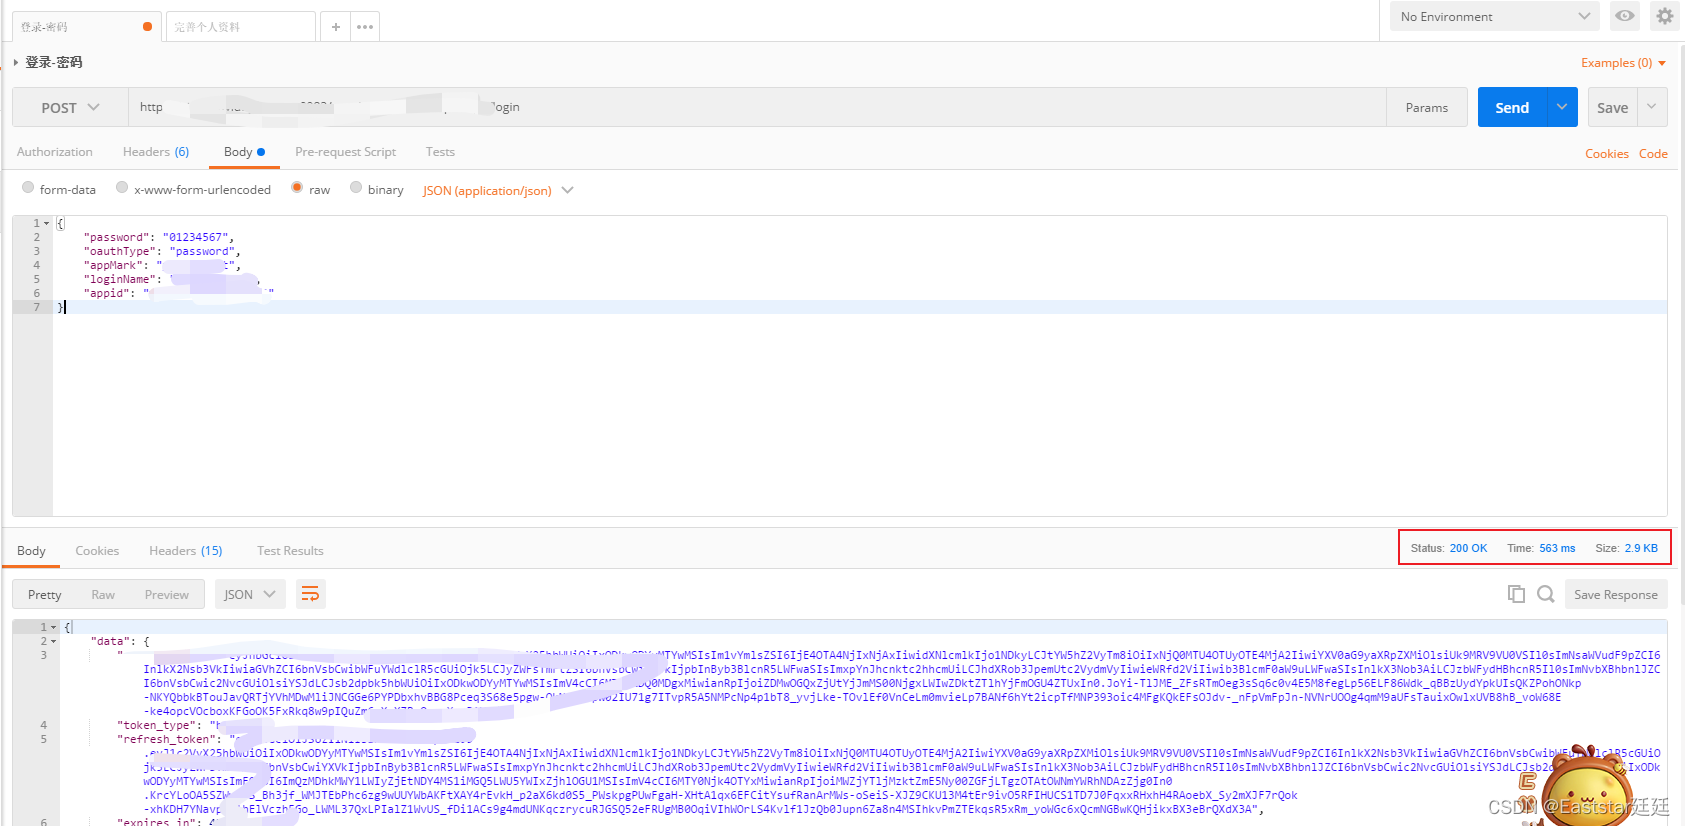The height and width of the screenshot is (826, 1685).
Task: Click the Save Response button
Action: [1616, 594]
